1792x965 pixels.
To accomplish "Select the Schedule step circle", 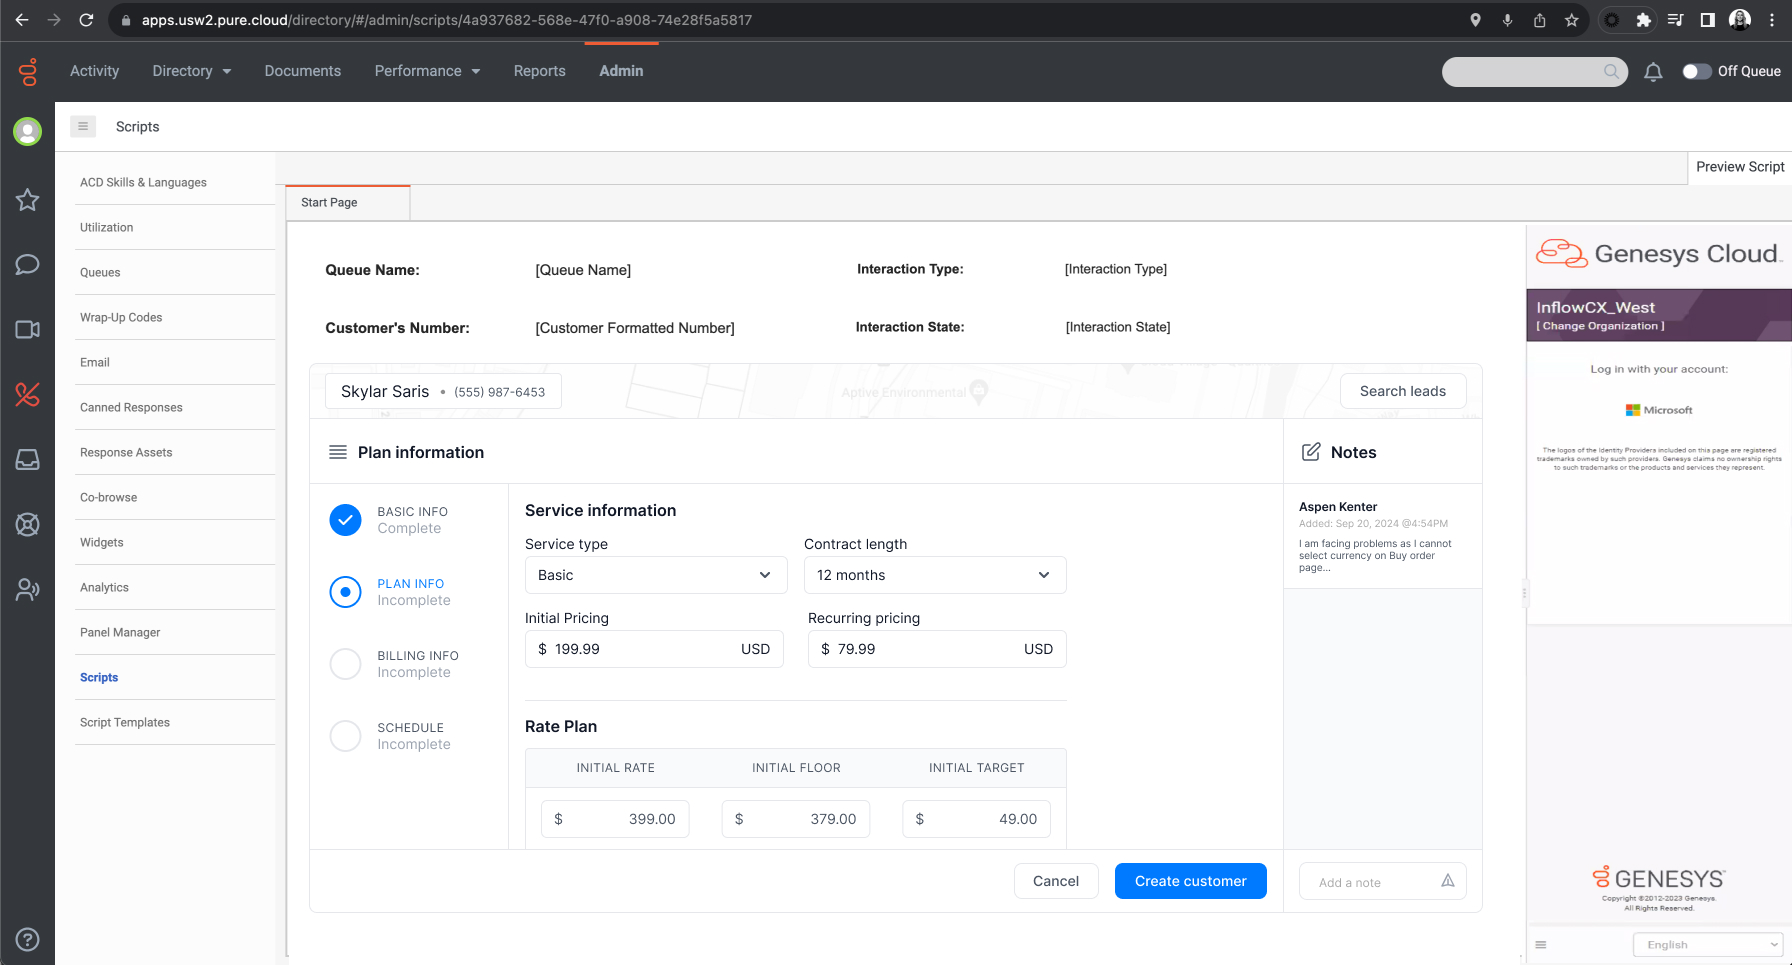I will [345, 736].
